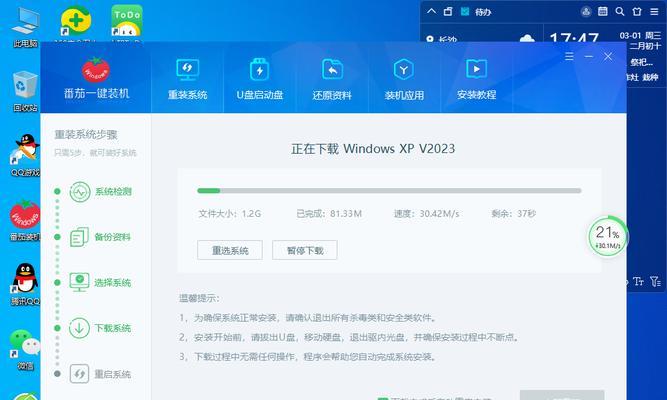Open the widget's hamburger menu
The image size is (667, 400).
click(x=654, y=11)
